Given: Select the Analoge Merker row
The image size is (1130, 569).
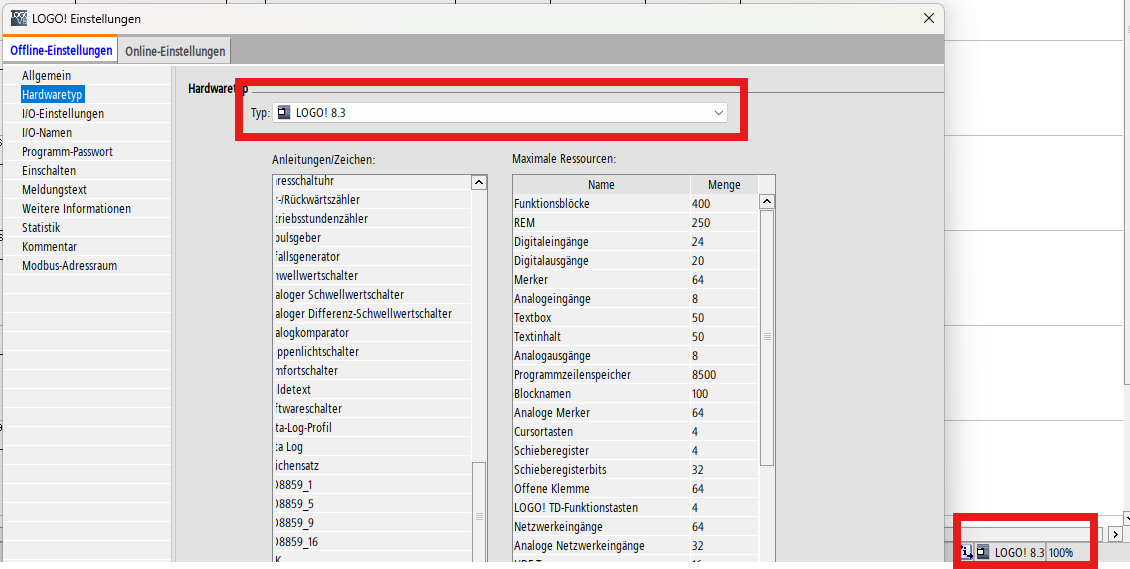Looking at the screenshot, I should pyautogui.click(x=636, y=413).
